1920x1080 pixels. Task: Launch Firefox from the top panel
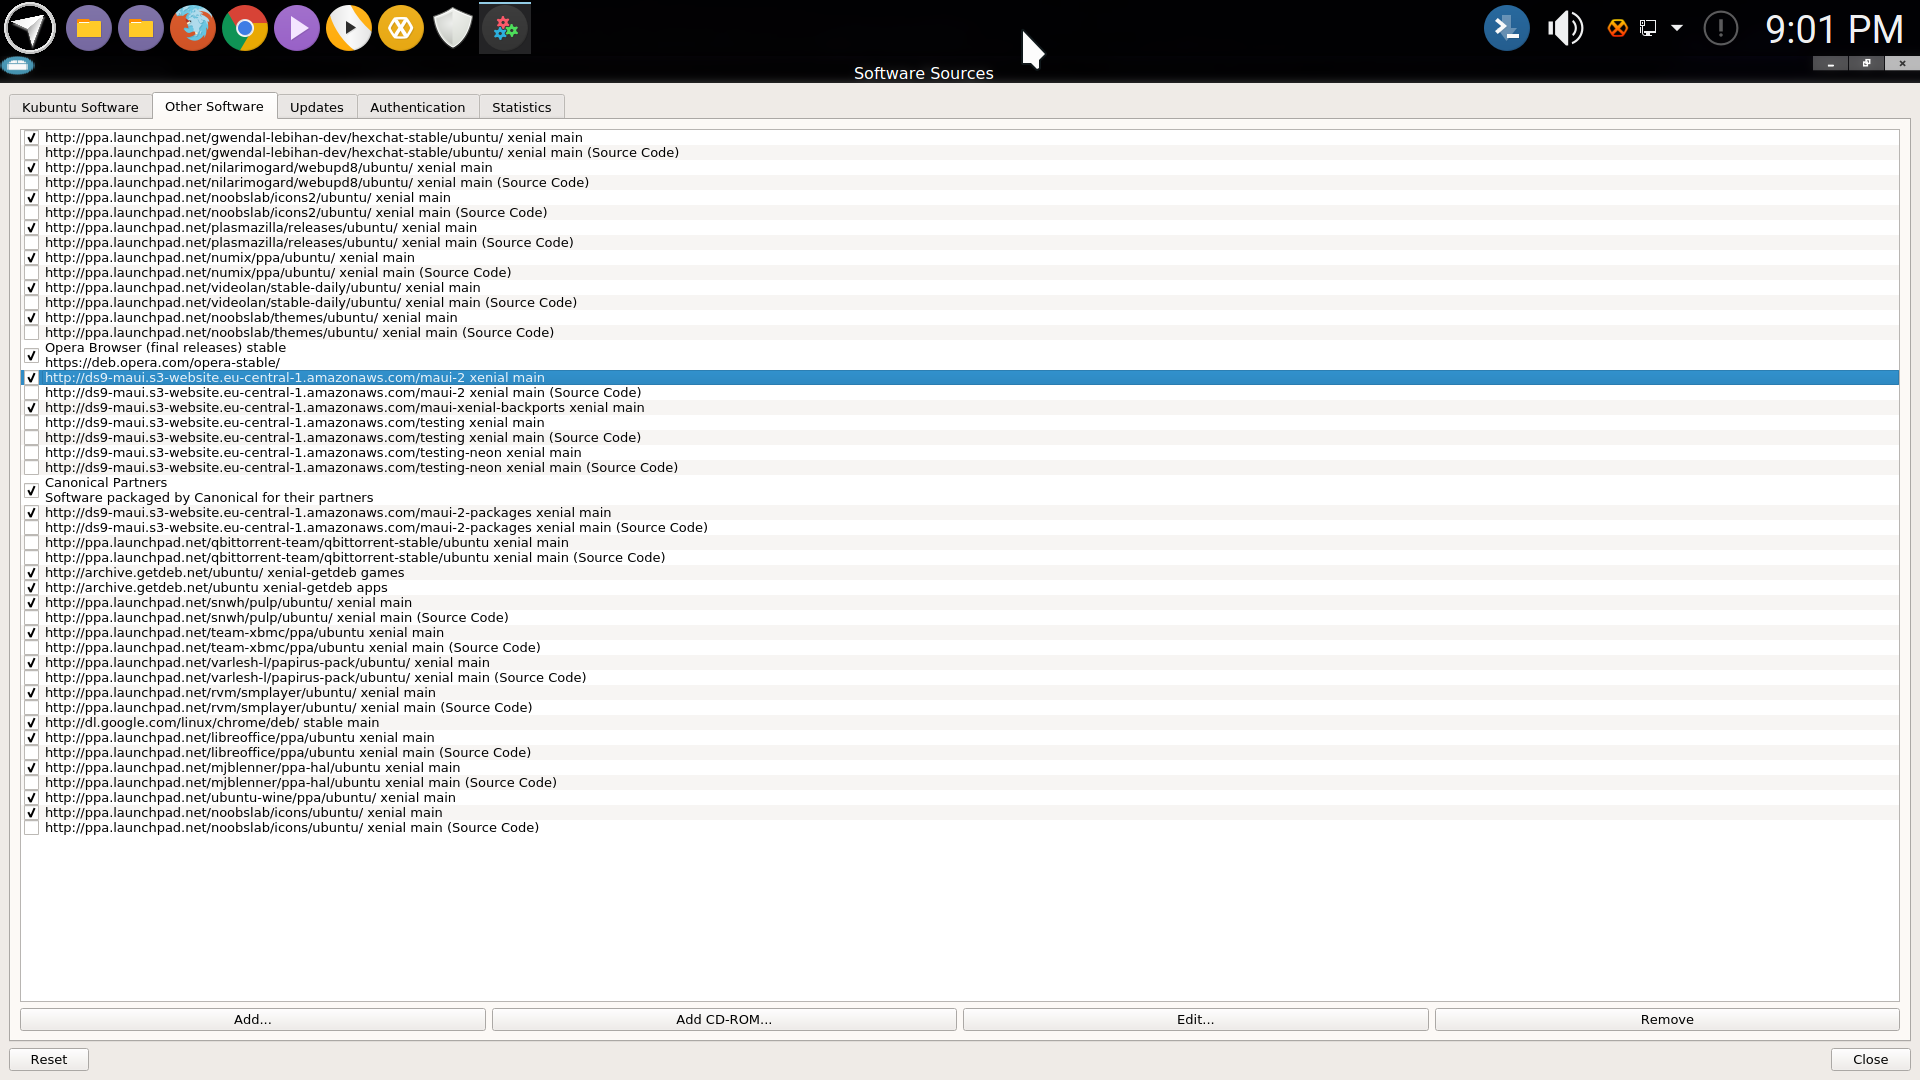coord(193,28)
